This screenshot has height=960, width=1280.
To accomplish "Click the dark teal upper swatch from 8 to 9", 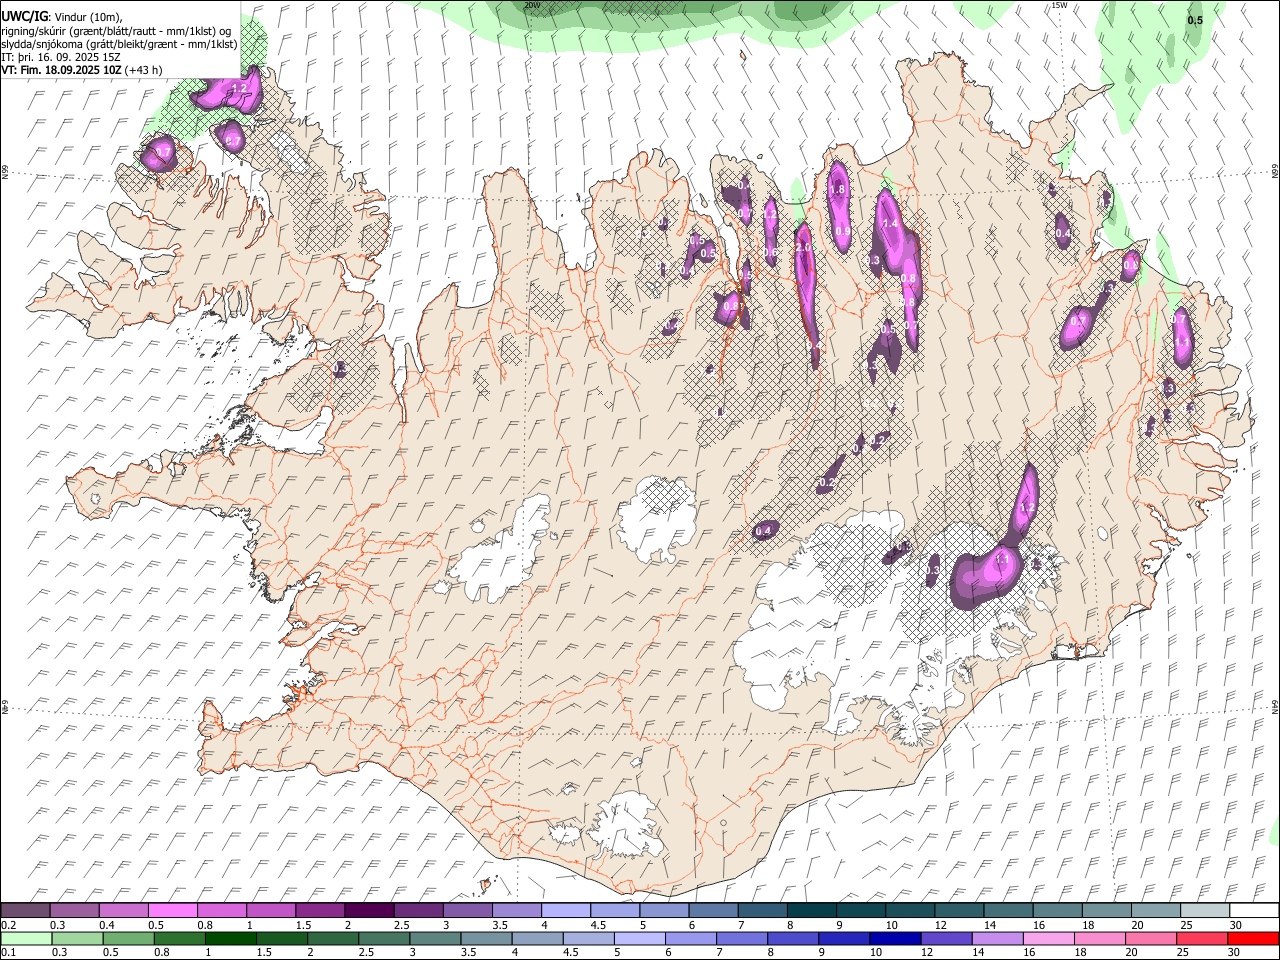I will [811, 911].
